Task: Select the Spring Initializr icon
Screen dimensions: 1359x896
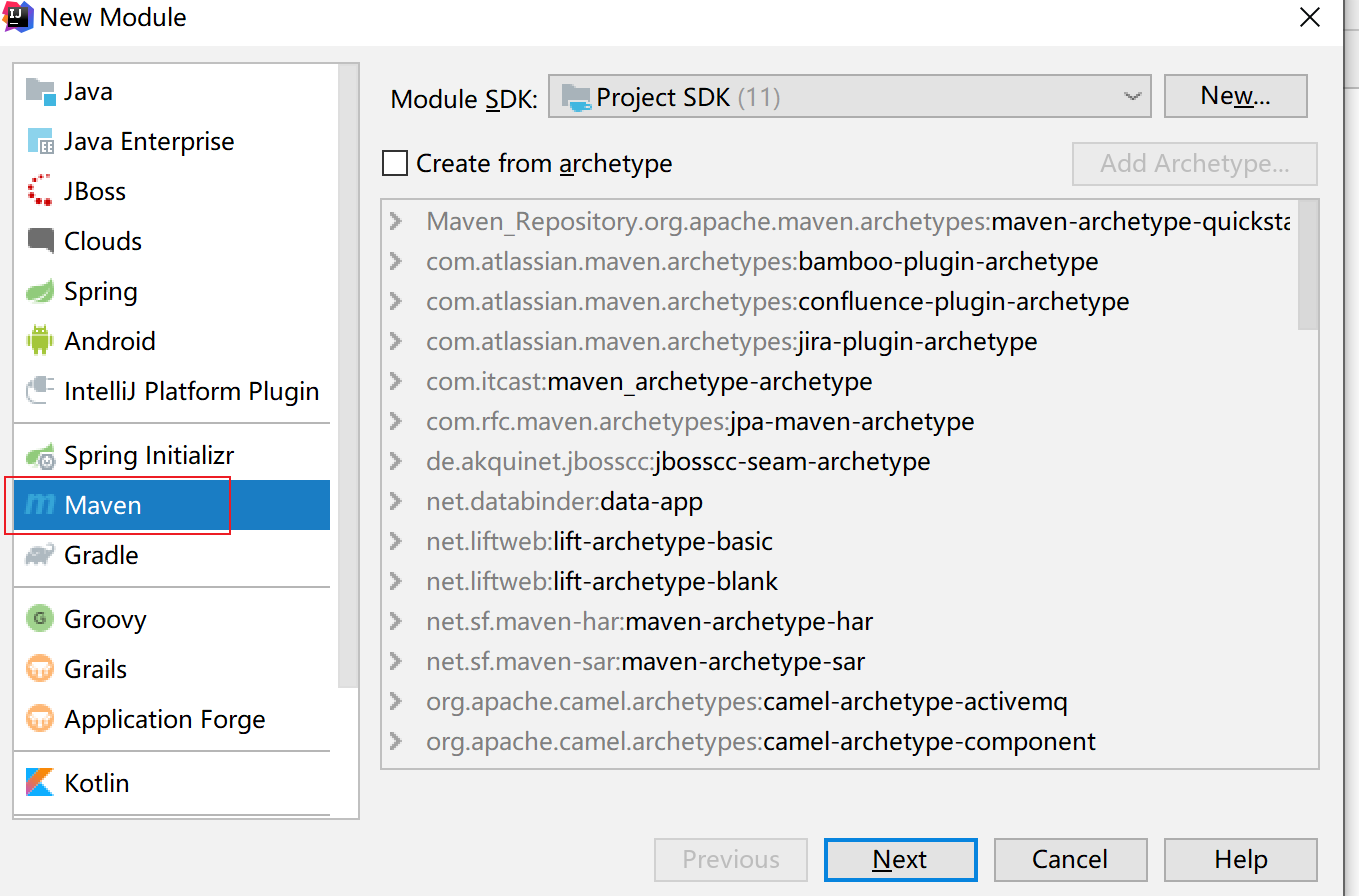Action: (x=40, y=456)
